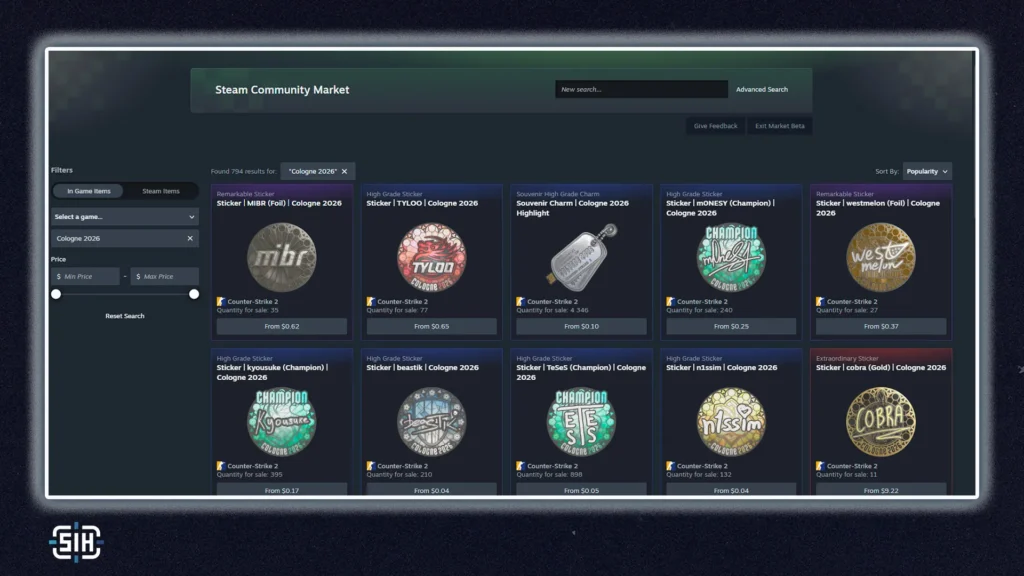Click the Give Feedback button
The width and height of the screenshot is (1024, 576).
715,126
